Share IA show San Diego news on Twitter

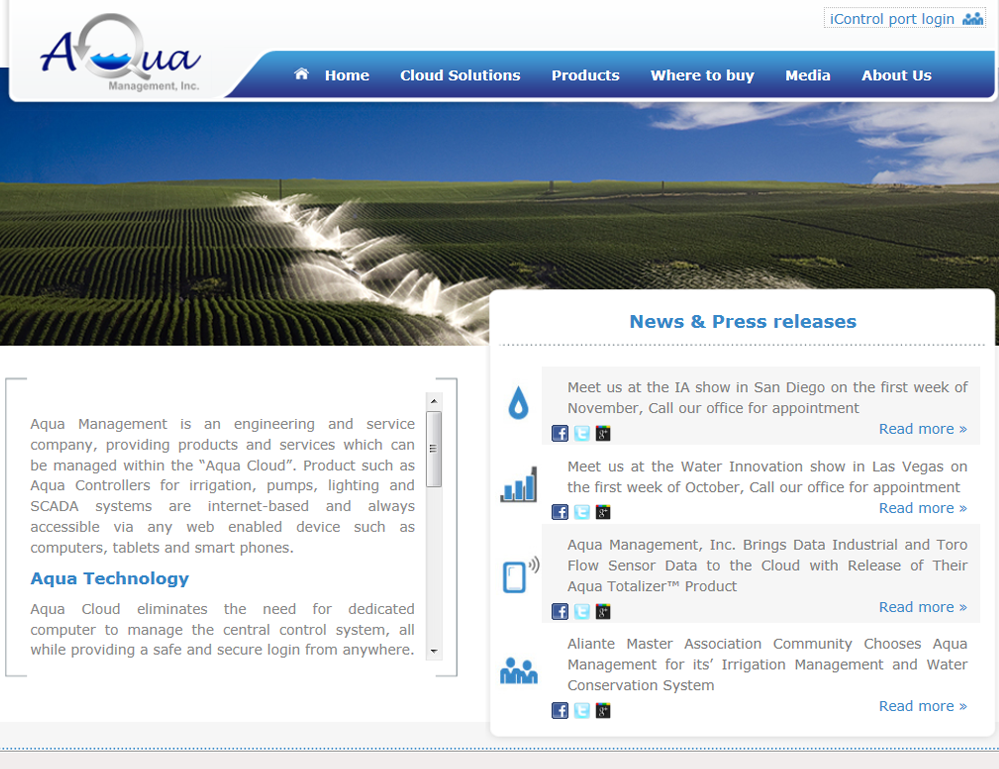[x=582, y=434]
